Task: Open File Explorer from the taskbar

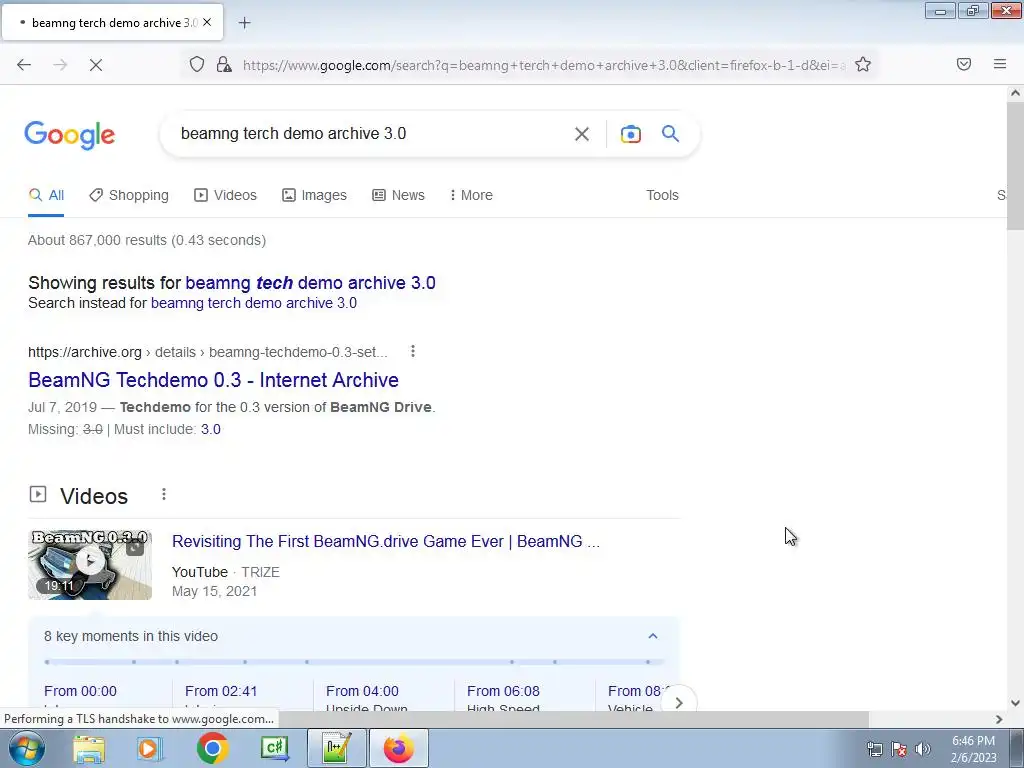Action: click(88, 748)
